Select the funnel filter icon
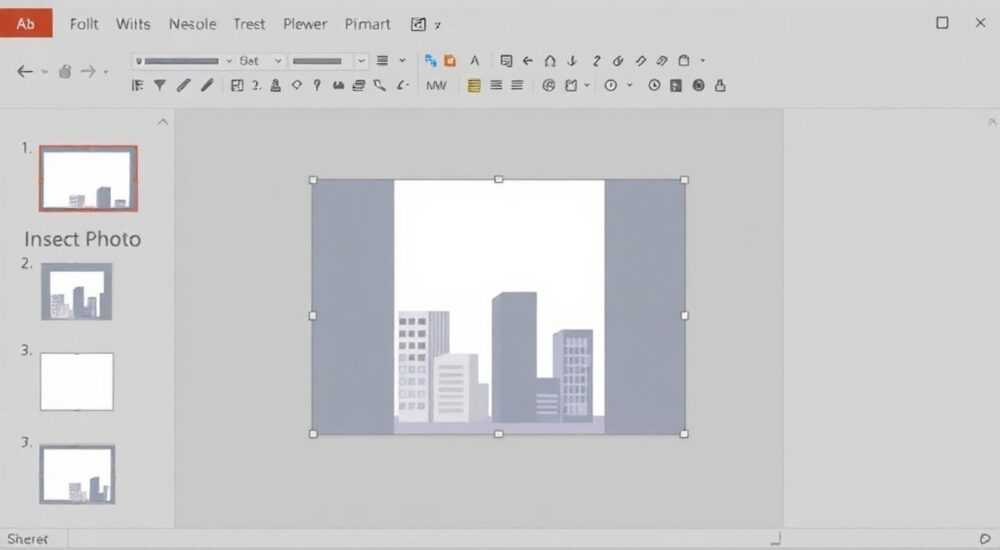 [159, 85]
